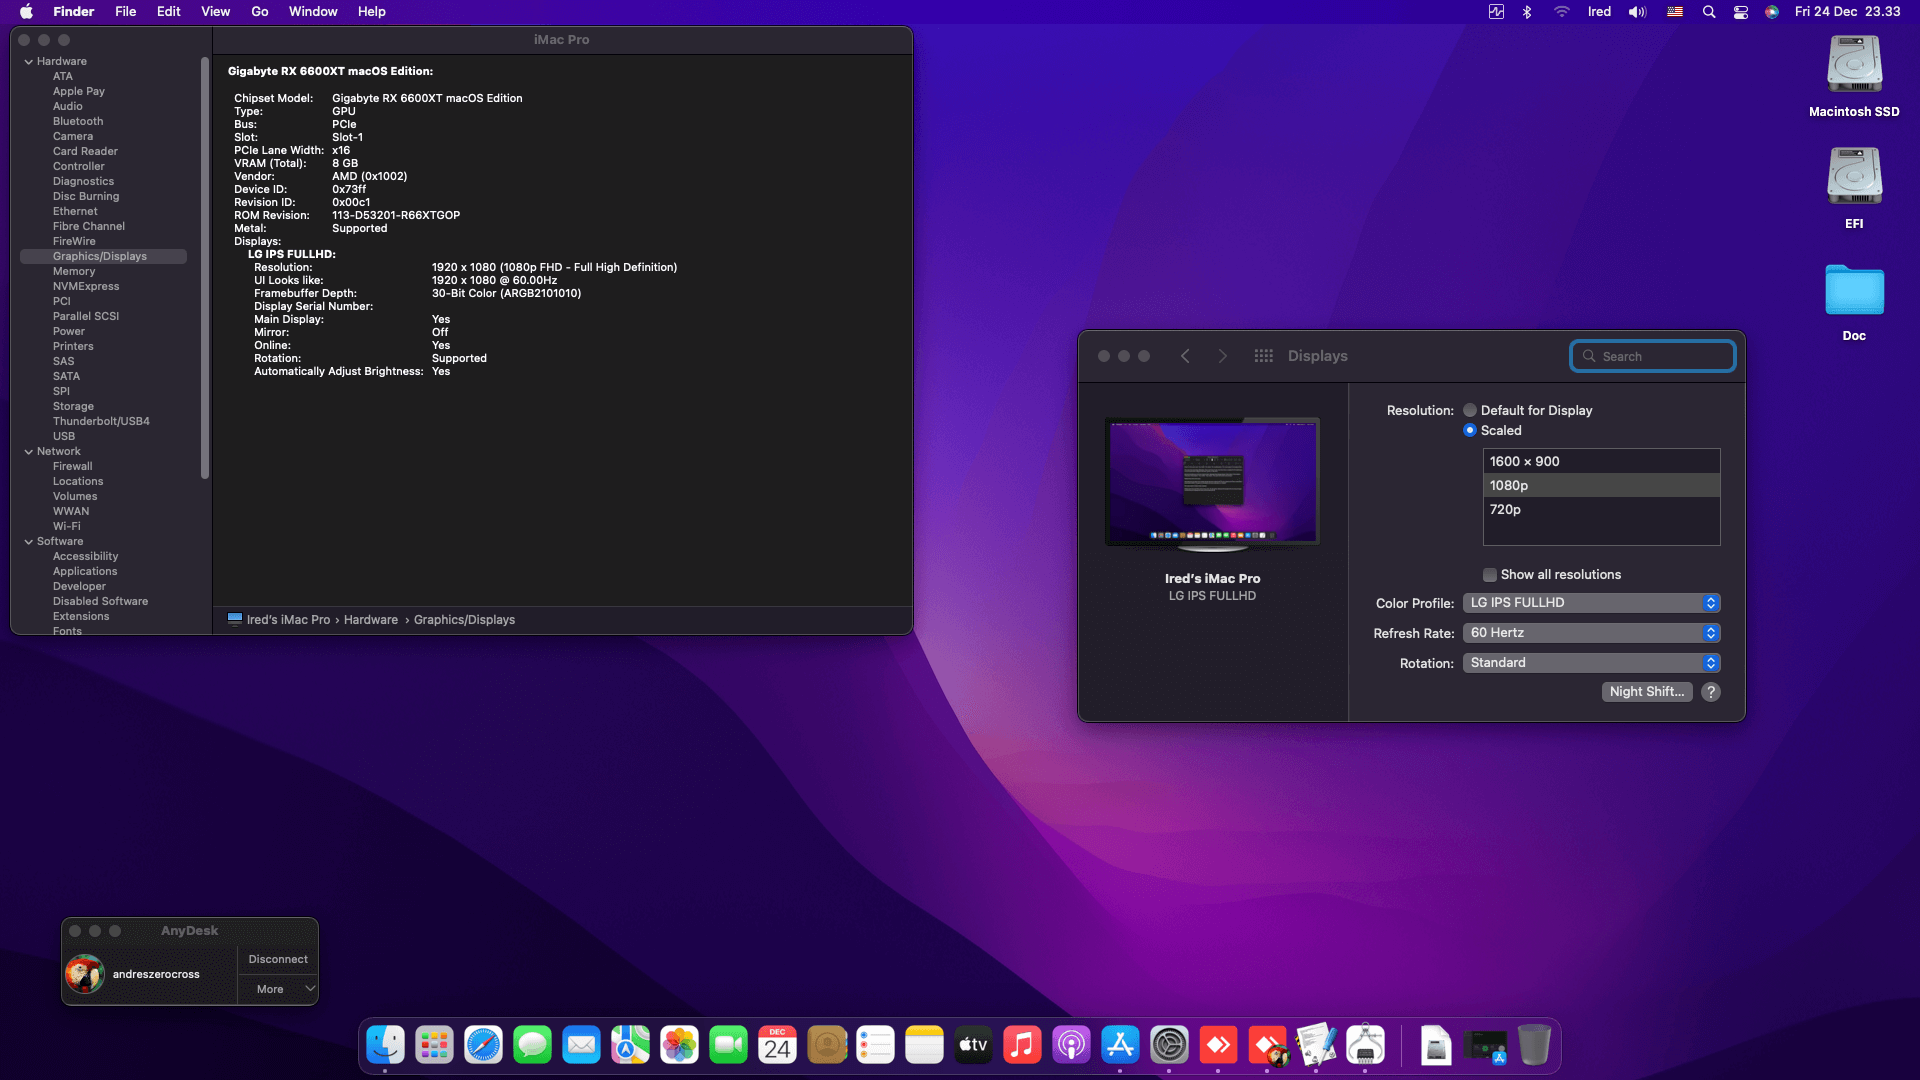This screenshot has height=1080, width=1920.
Task: Enable Show all resolutions checkbox
Action: point(1490,575)
